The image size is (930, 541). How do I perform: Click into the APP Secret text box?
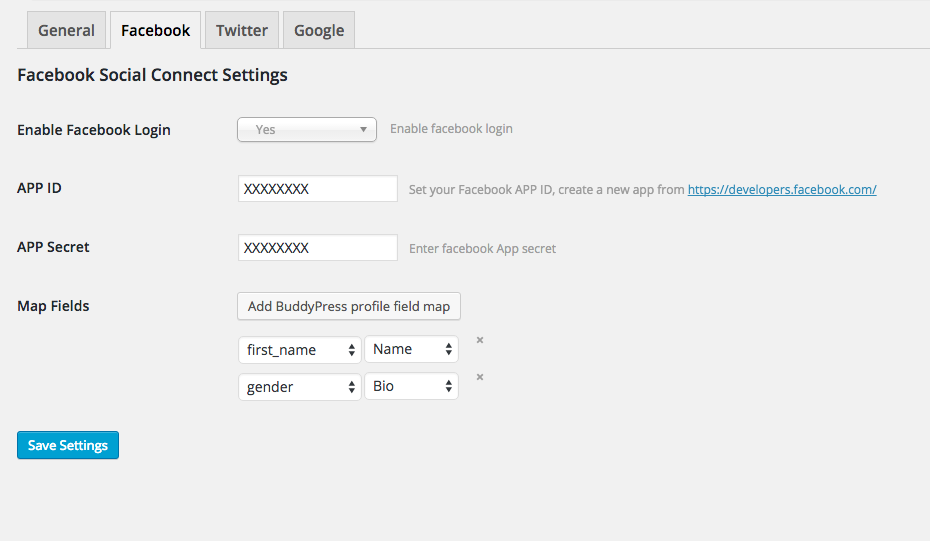[x=318, y=248]
